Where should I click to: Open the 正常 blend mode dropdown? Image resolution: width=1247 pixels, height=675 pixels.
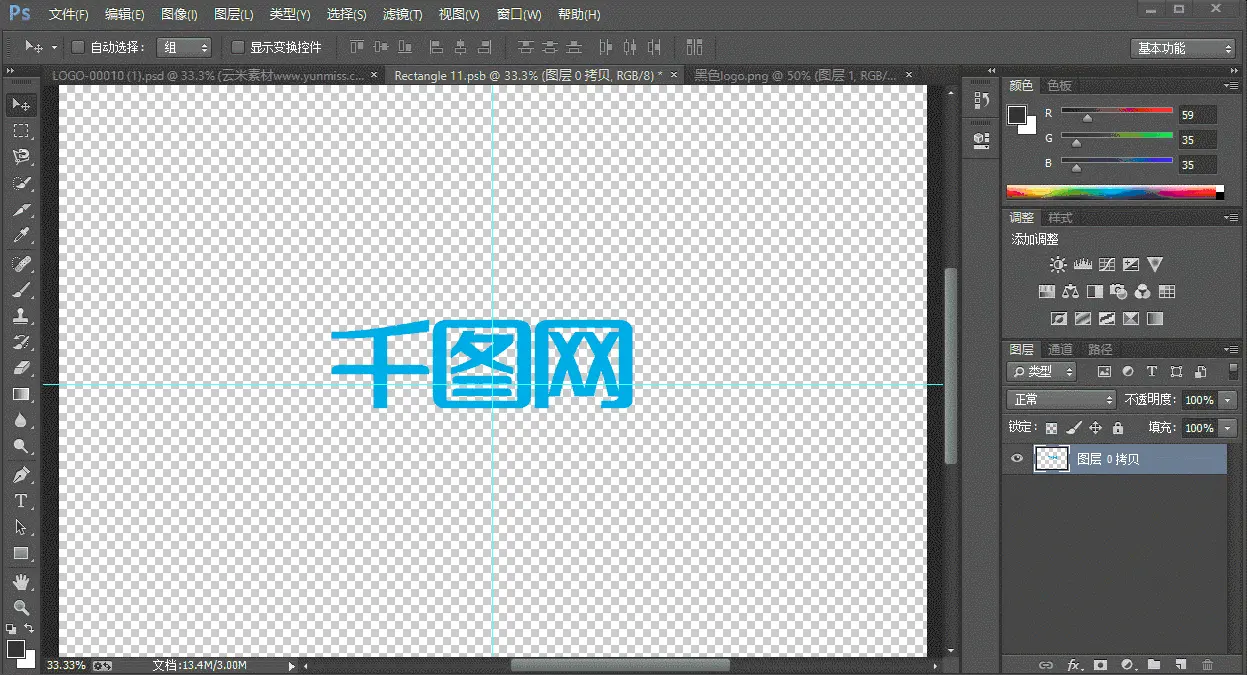pyautogui.click(x=1061, y=399)
